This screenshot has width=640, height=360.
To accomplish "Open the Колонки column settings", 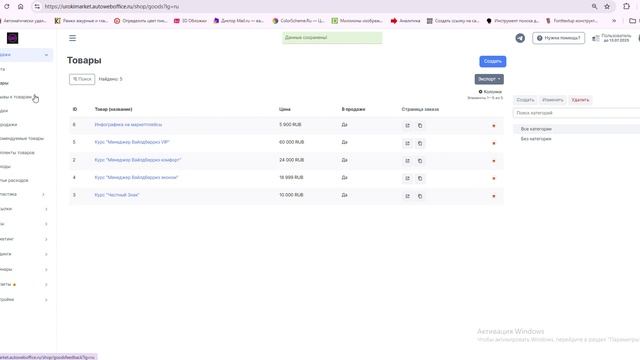I will point(490,92).
